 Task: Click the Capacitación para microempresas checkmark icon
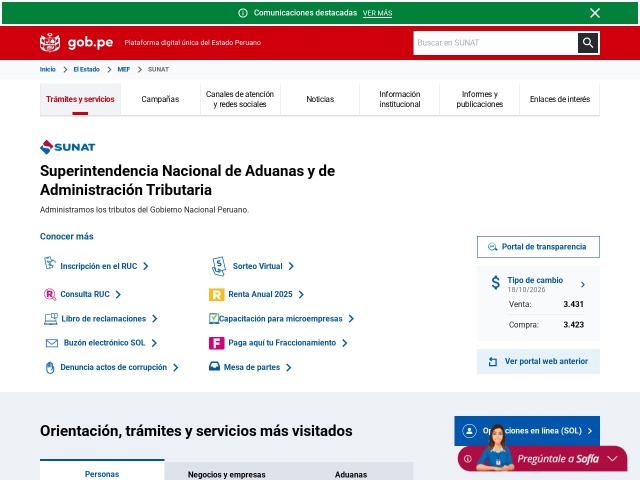213,318
